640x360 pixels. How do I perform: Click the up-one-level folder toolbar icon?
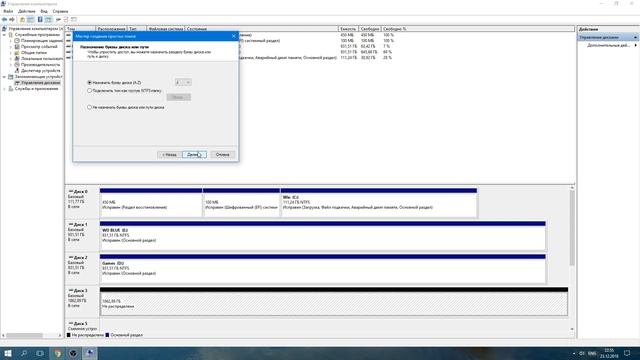point(22,20)
